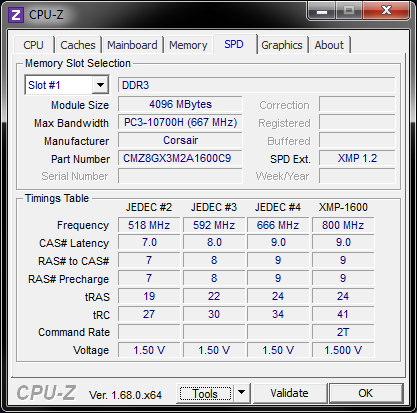Screen dimensions: 417x413
Task: Show the About tab
Action: [329, 45]
